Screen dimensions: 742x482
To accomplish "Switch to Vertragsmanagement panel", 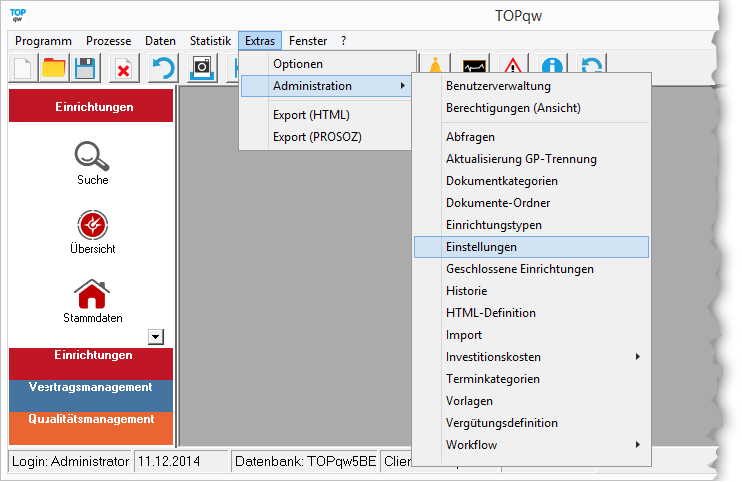I will click(91, 387).
